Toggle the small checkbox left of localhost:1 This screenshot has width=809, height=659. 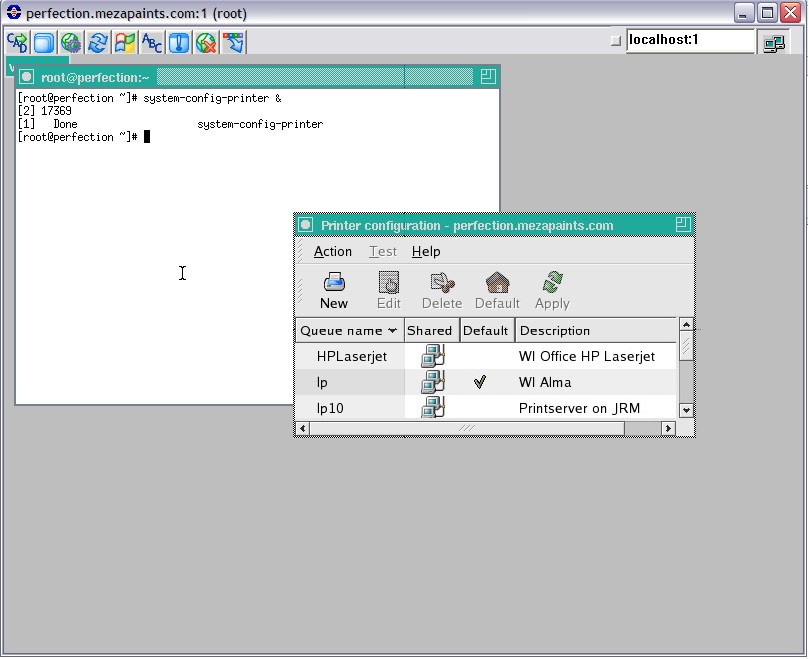click(x=615, y=41)
